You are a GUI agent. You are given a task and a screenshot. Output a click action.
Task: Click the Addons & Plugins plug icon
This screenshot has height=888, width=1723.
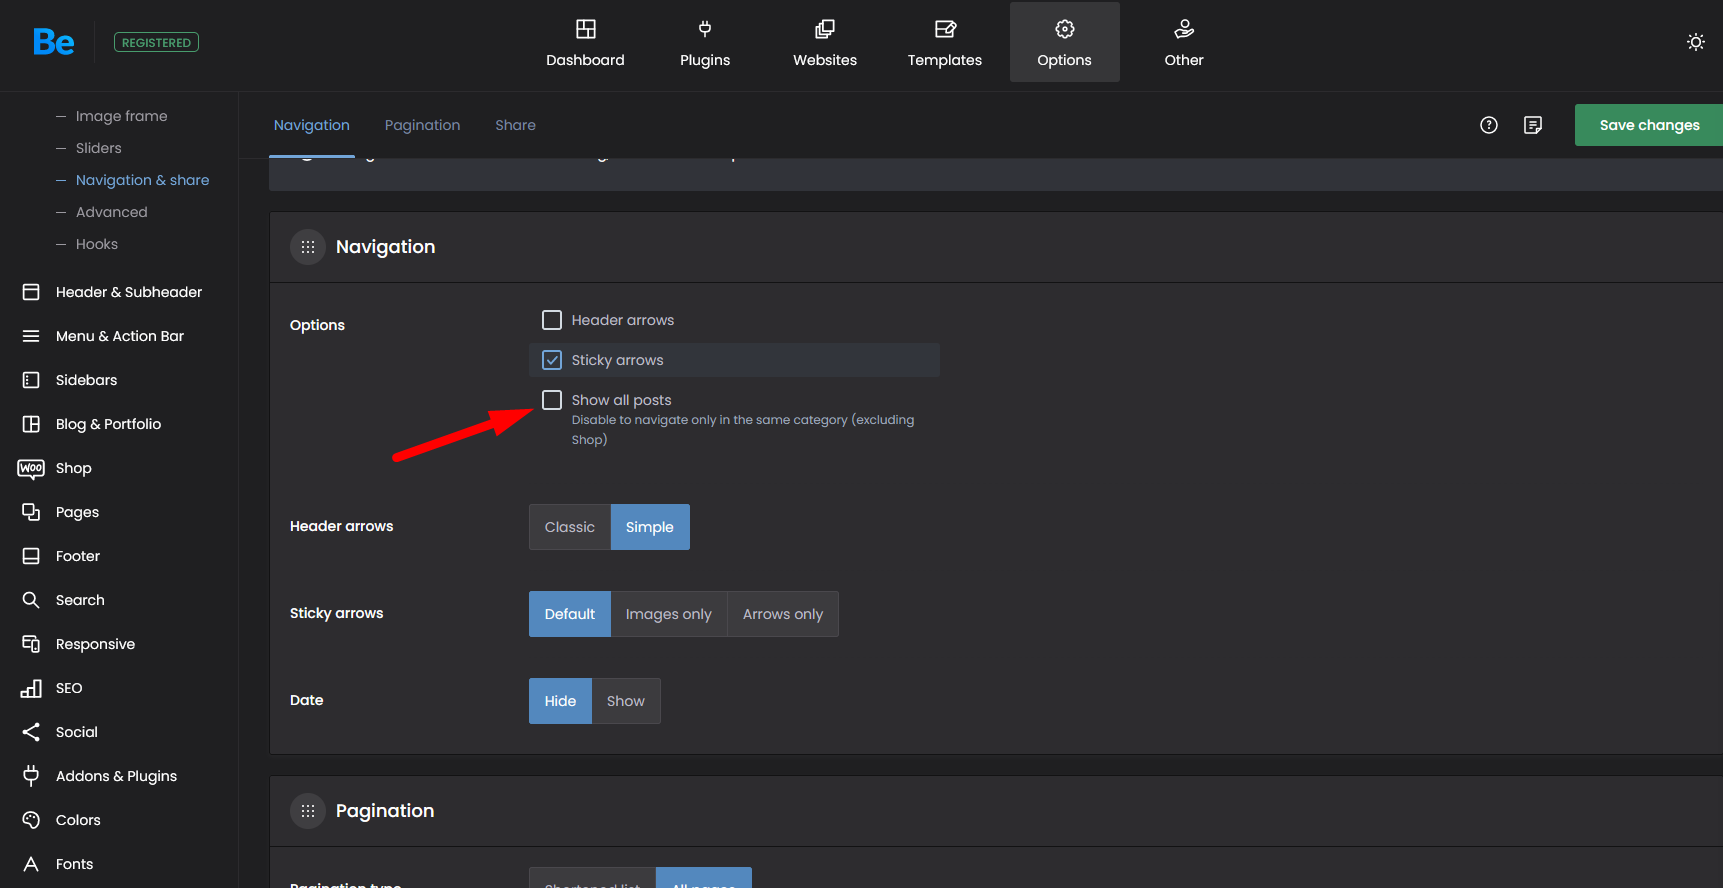click(31, 776)
